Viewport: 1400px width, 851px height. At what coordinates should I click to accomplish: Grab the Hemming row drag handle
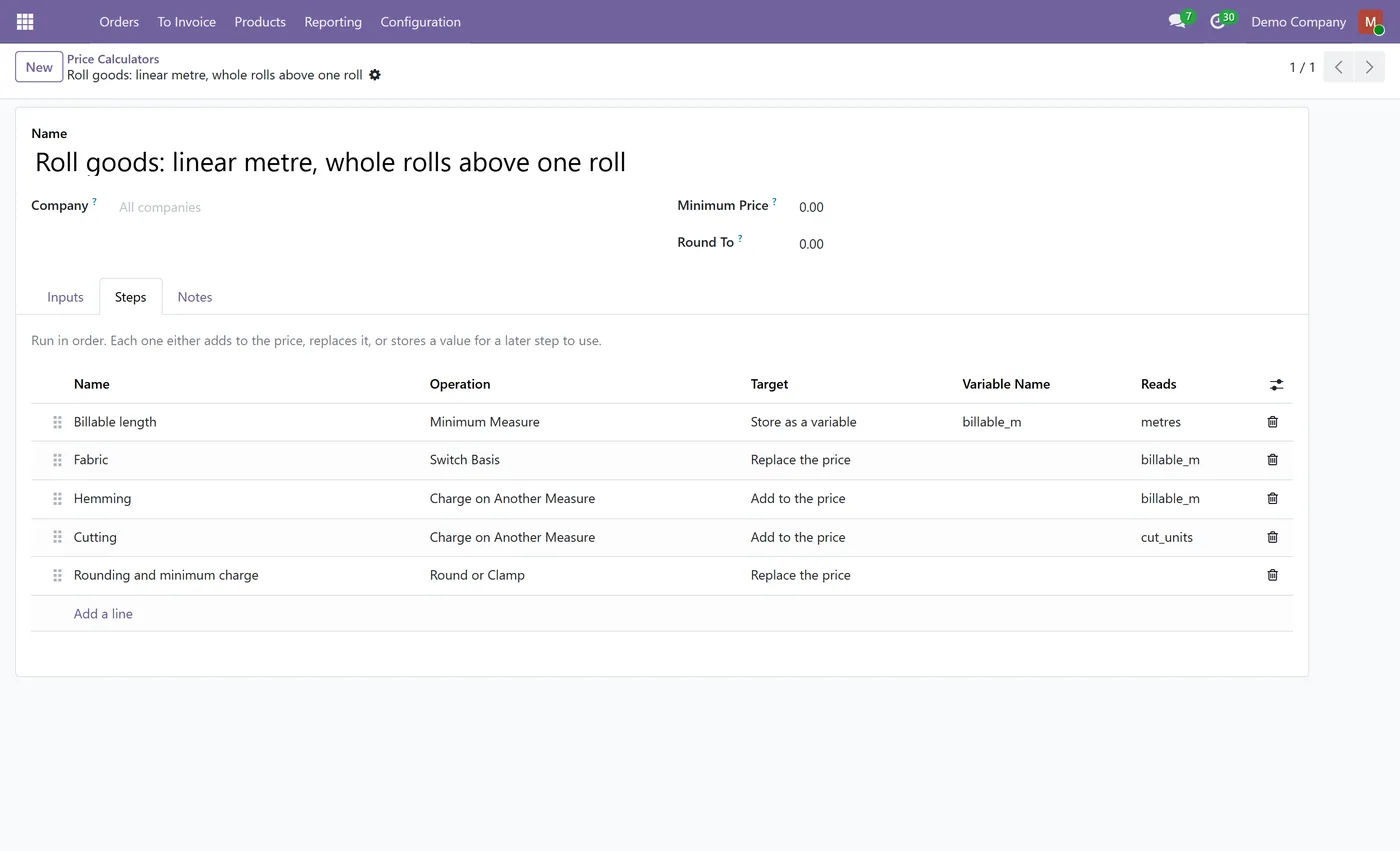point(57,498)
